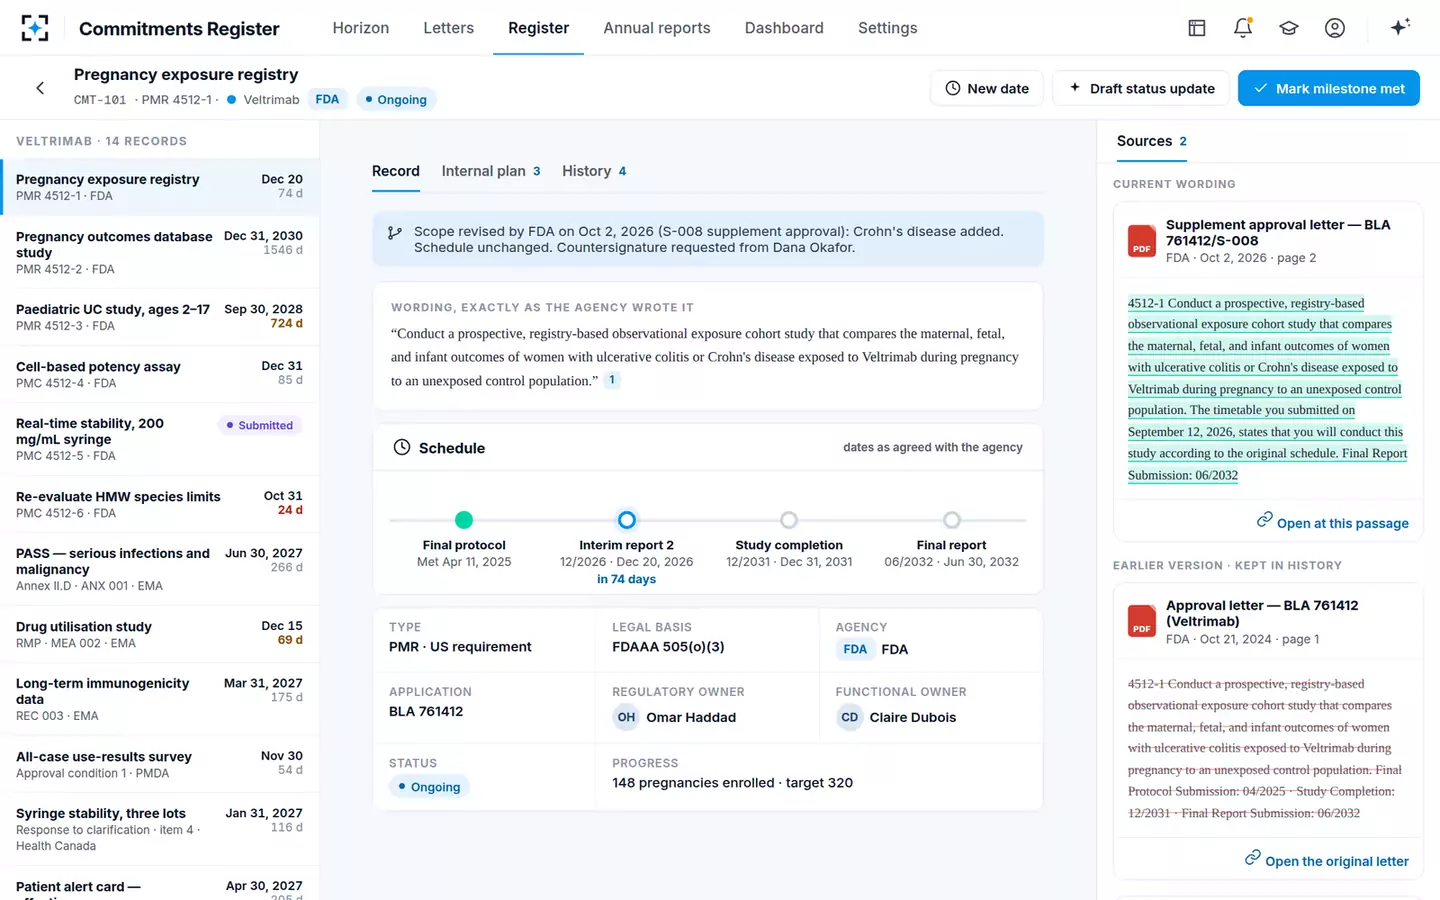
Task: Click the FDA tag in the page header
Action: (327, 99)
